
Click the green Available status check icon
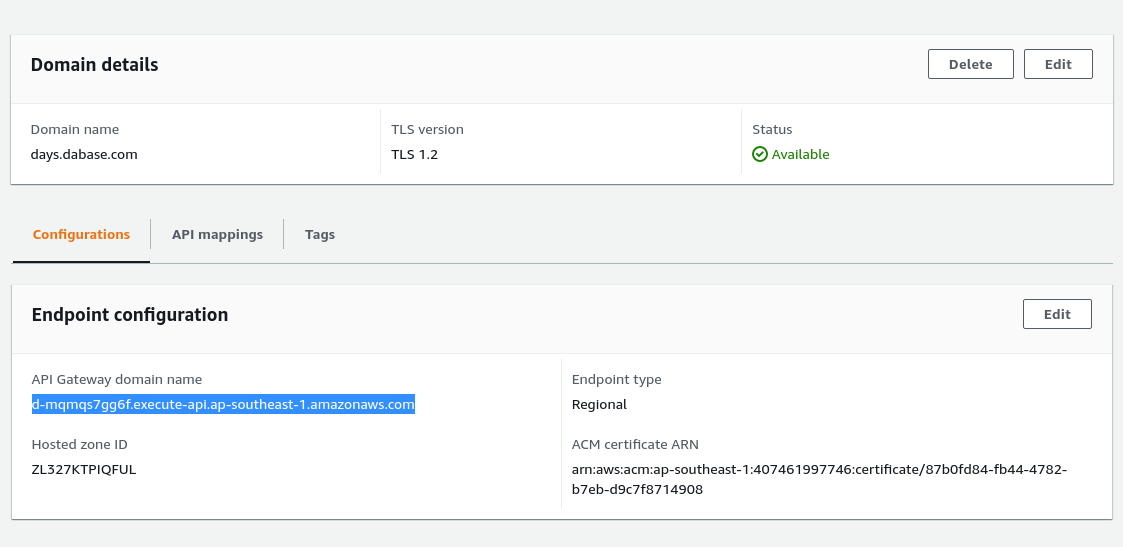pos(760,155)
